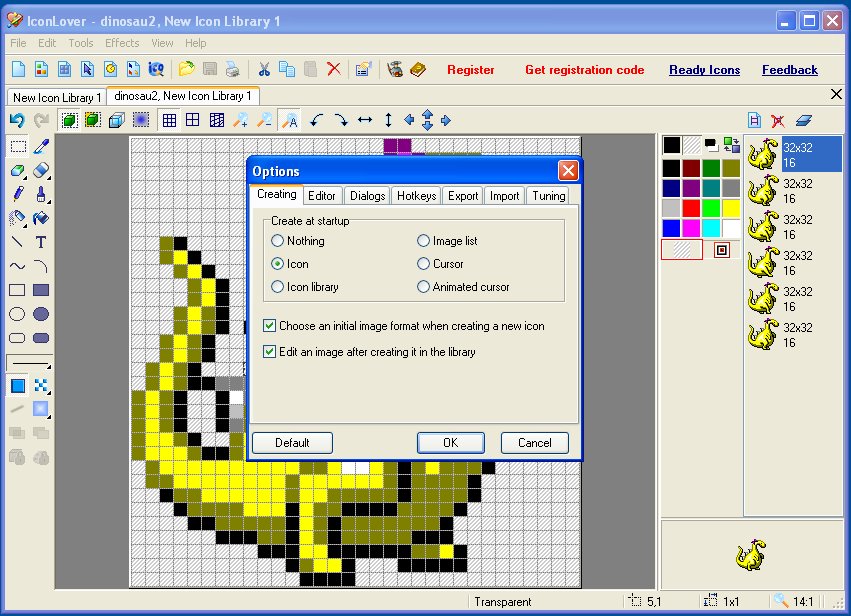Click the Register link
The image size is (851, 616).
(x=471, y=69)
